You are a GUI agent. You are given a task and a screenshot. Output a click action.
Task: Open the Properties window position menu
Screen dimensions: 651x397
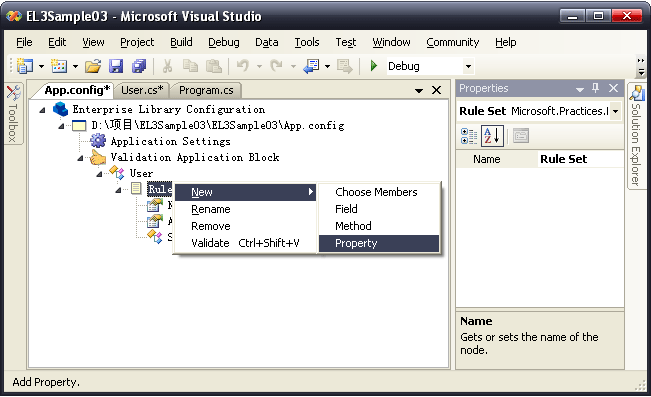(580, 89)
